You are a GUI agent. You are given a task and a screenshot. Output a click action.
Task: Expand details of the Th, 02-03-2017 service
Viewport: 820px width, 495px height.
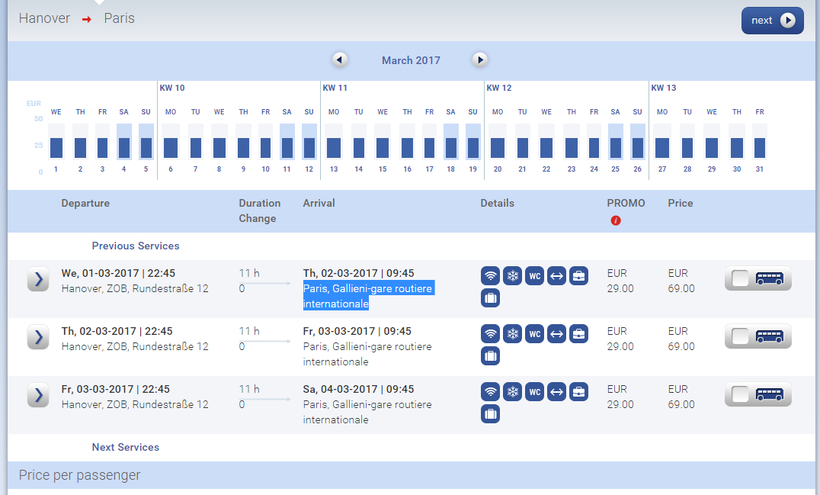38,338
